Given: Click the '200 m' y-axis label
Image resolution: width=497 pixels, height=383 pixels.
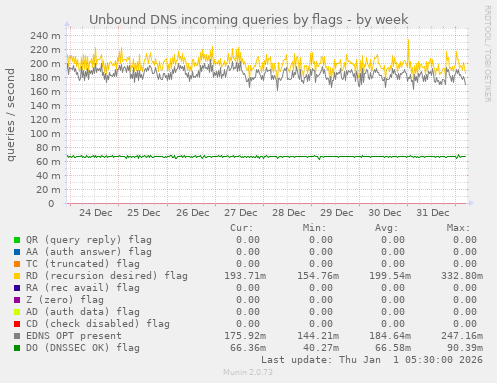Looking at the screenshot, I should pos(45,64).
